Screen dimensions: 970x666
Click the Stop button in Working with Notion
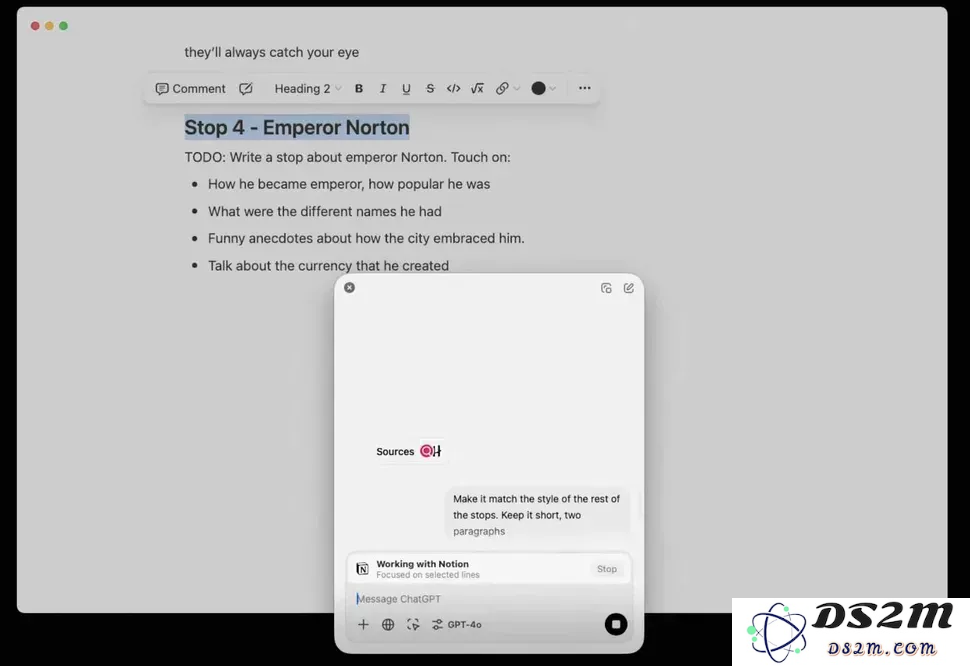(x=607, y=569)
